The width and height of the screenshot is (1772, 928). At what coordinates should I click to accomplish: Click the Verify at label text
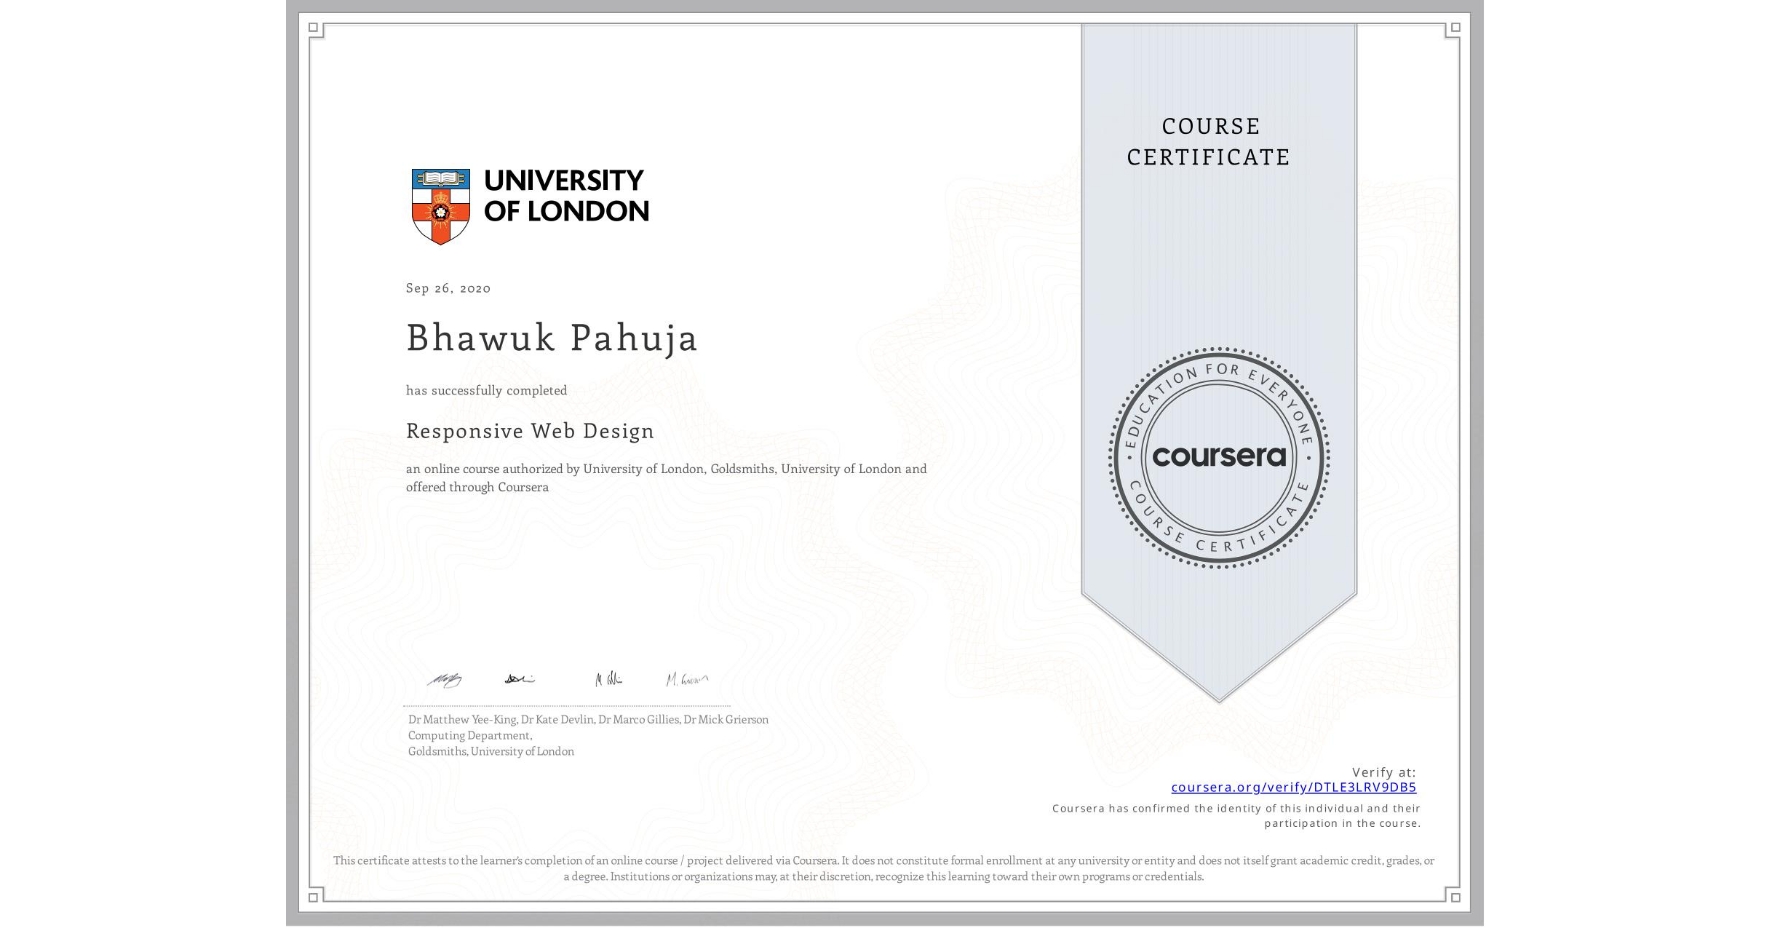(1385, 771)
